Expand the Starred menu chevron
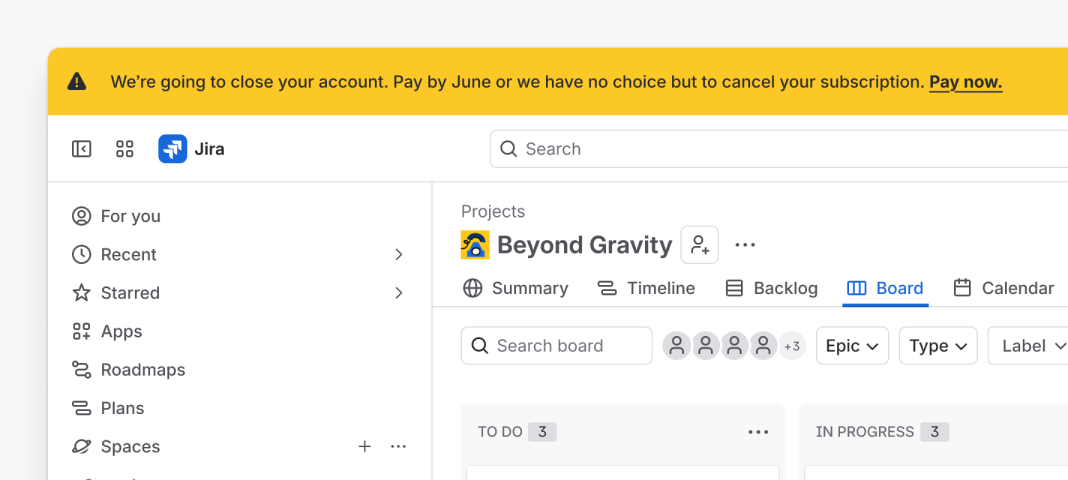Screen dimensions: 1068x480 pos(399,293)
